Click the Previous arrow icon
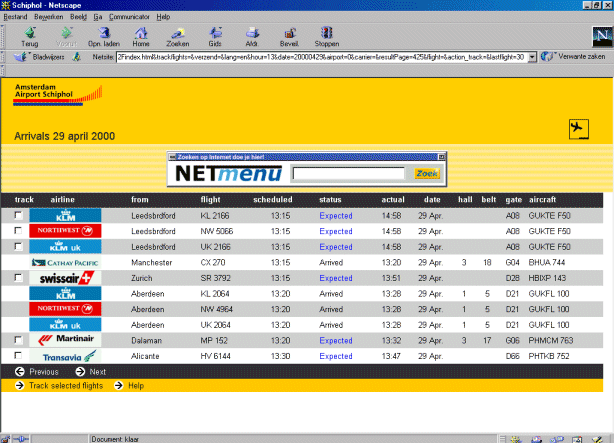Viewport: 614px width, 443px height. pyautogui.click(x=20, y=372)
